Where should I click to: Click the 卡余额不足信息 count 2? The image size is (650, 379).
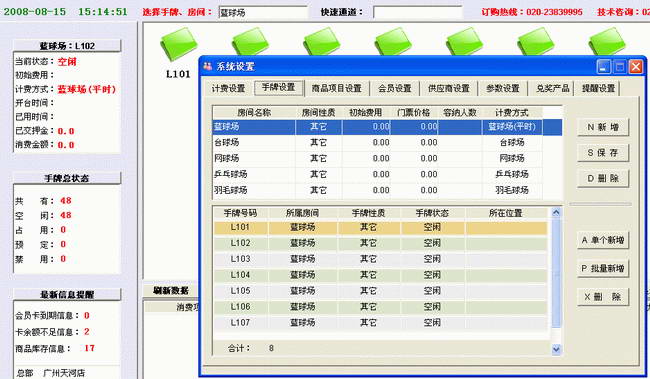click(87, 332)
